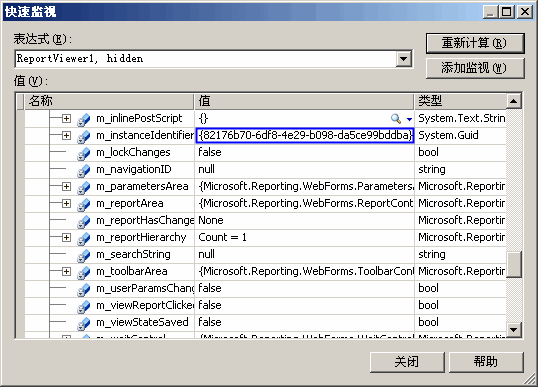The width and height of the screenshot is (538, 387).
Task: Open visualizer dropdown arrow next to magnifier
Action: [409, 119]
